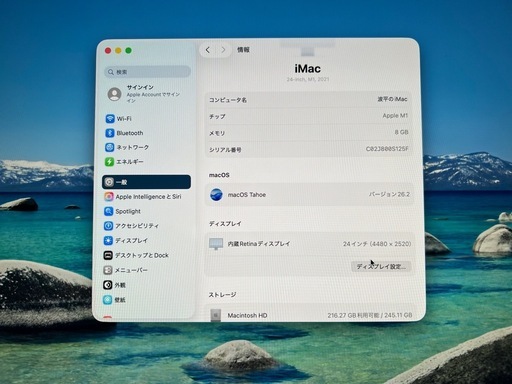Open the 外観 appearance icon
Image resolution: width=512 pixels, height=384 pixels.
coord(107,285)
